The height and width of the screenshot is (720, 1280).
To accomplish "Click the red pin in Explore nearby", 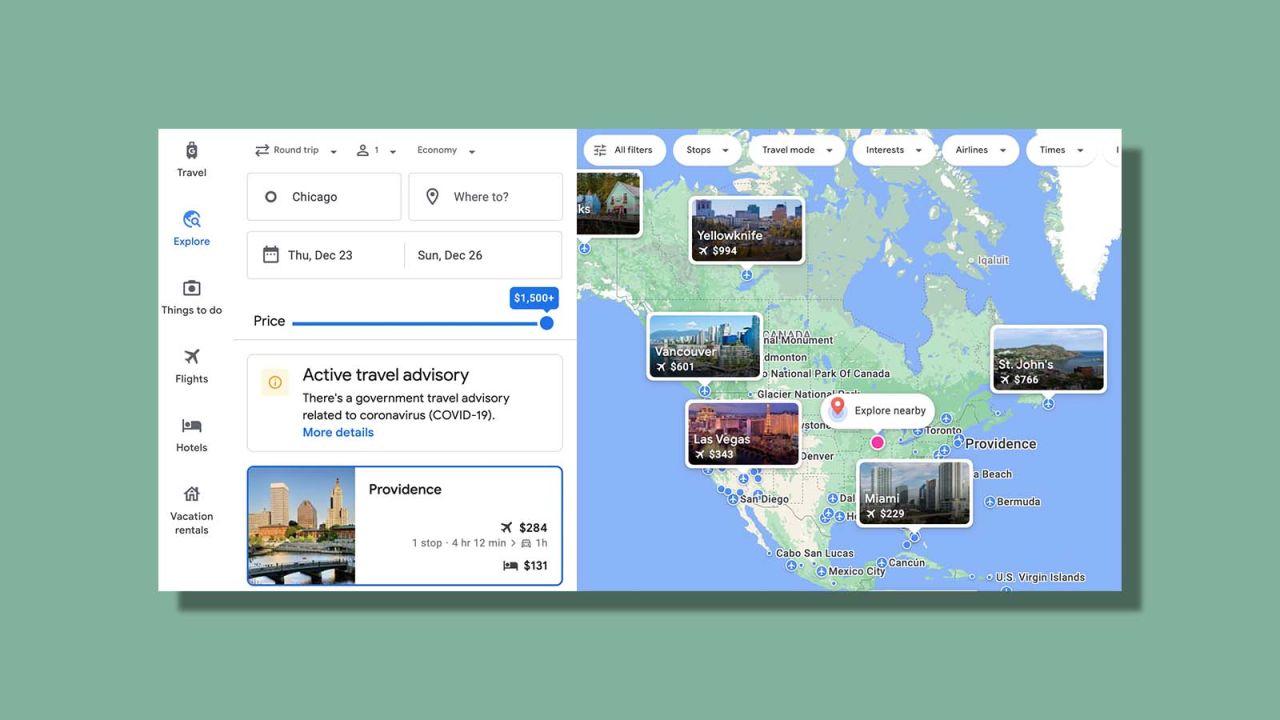I will click(x=838, y=409).
